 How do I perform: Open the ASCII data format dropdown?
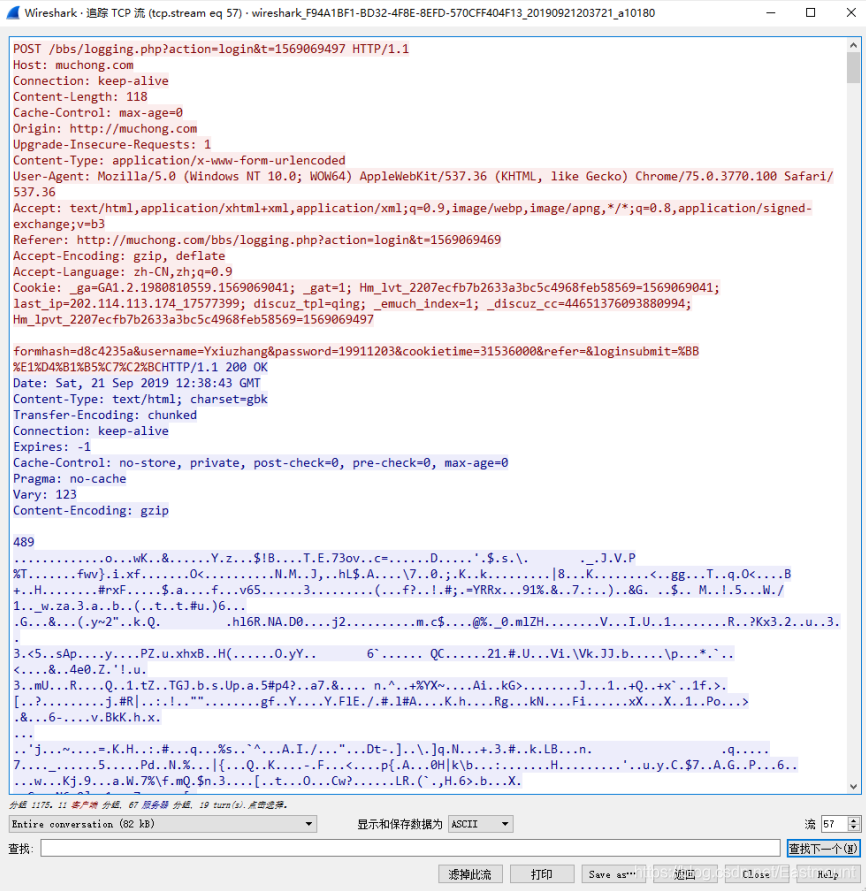pyautogui.click(x=481, y=824)
